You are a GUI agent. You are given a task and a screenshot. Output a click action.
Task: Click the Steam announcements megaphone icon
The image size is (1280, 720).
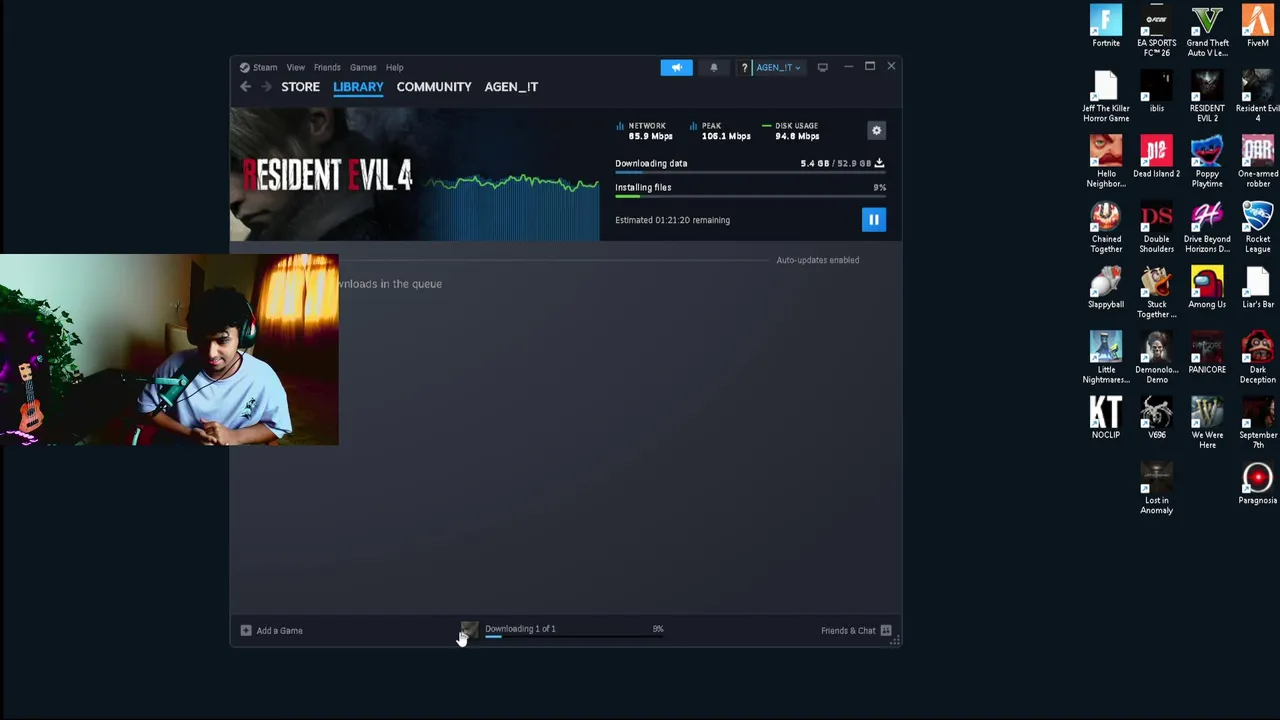(x=676, y=67)
